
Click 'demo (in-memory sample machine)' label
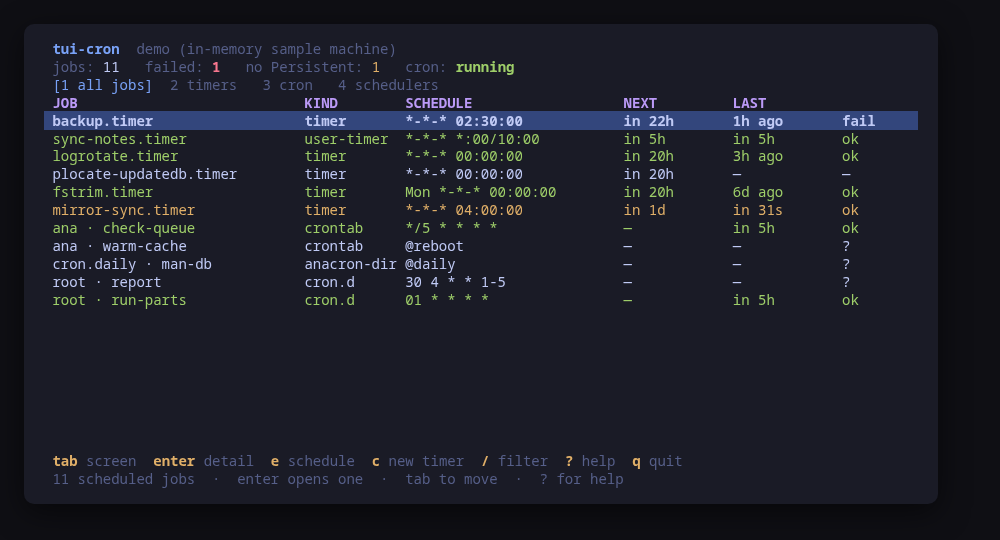tap(267, 50)
